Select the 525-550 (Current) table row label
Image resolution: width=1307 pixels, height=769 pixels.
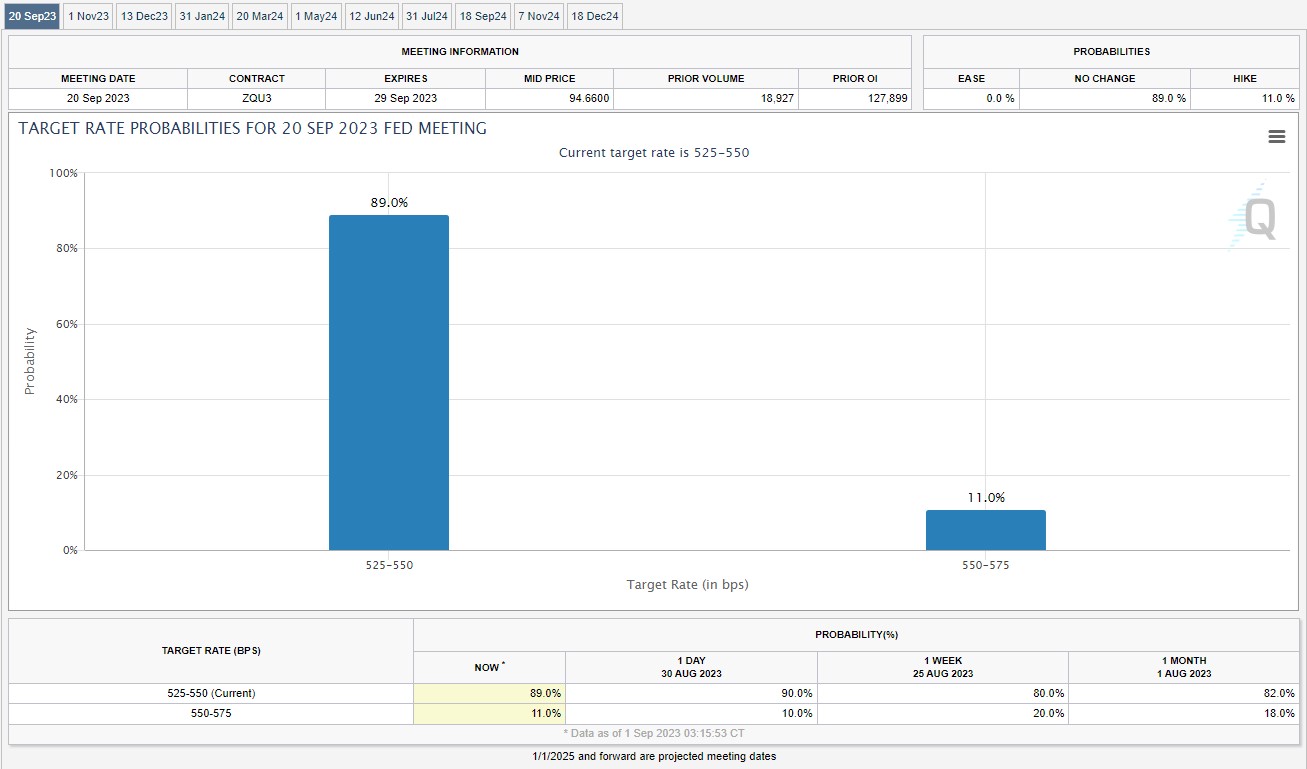(211, 693)
